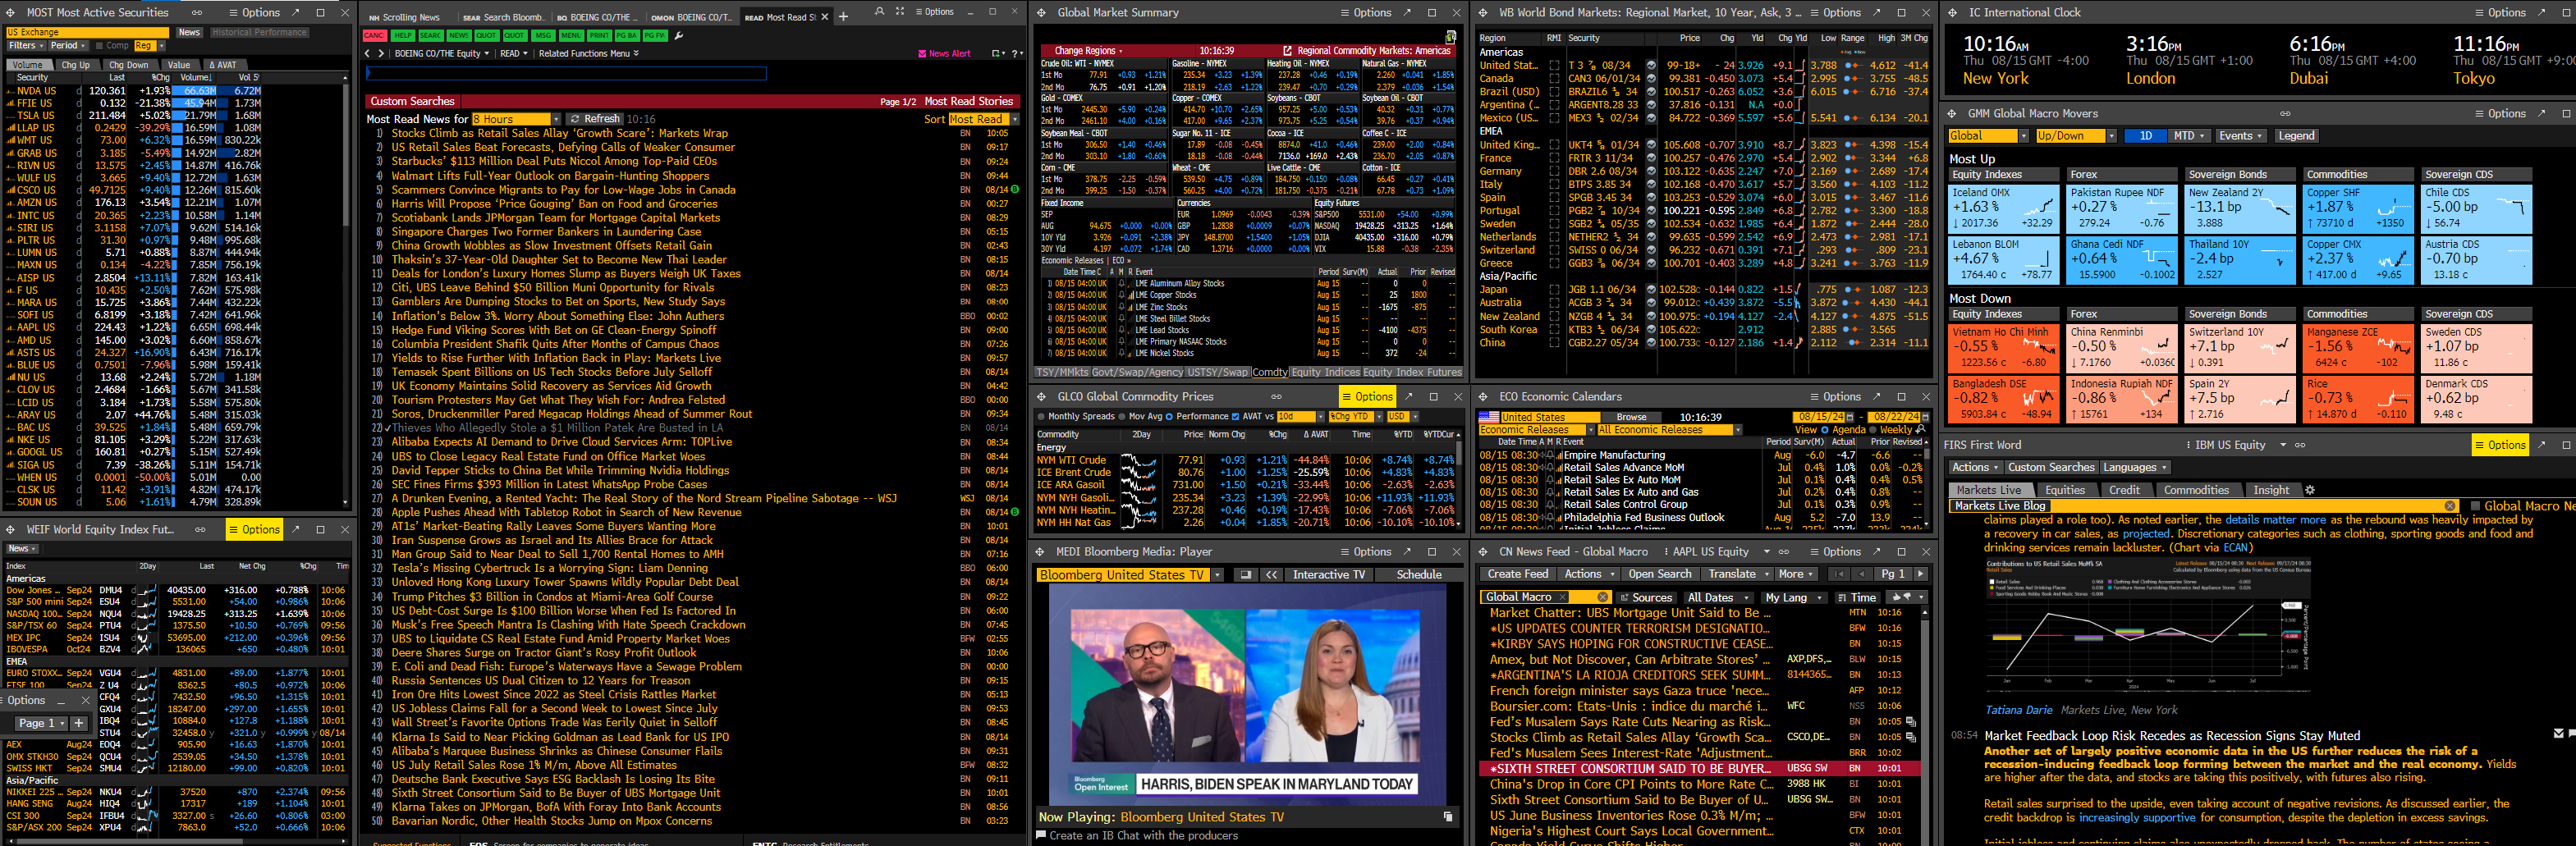The width and height of the screenshot is (2576, 846).
Task: Click the link icon in Most Active Securities header
Action: click(x=197, y=13)
